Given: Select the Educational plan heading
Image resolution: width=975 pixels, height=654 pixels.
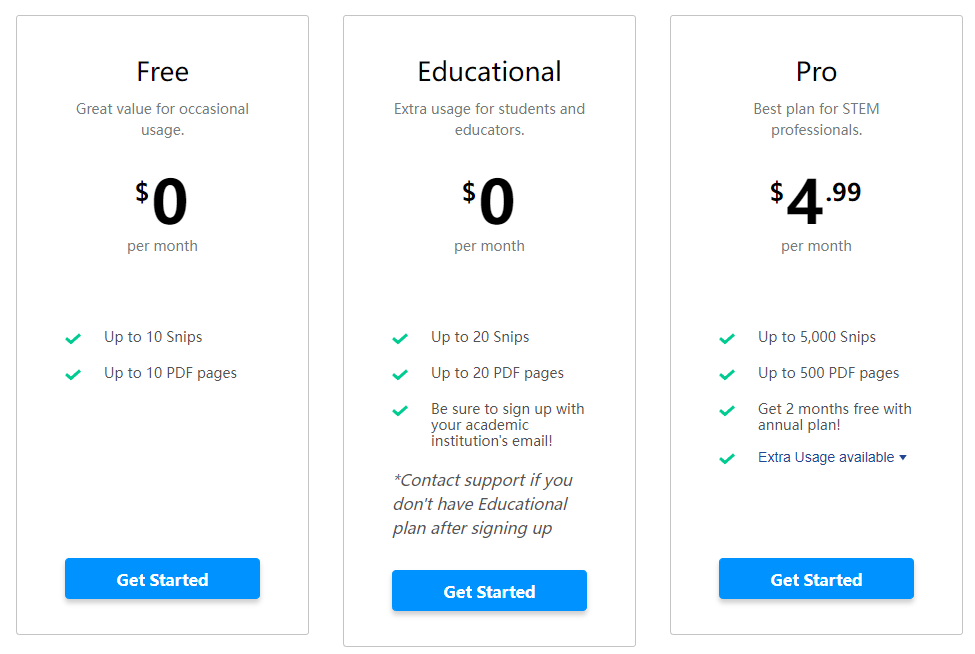Looking at the screenshot, I should (x=489, y=72).
